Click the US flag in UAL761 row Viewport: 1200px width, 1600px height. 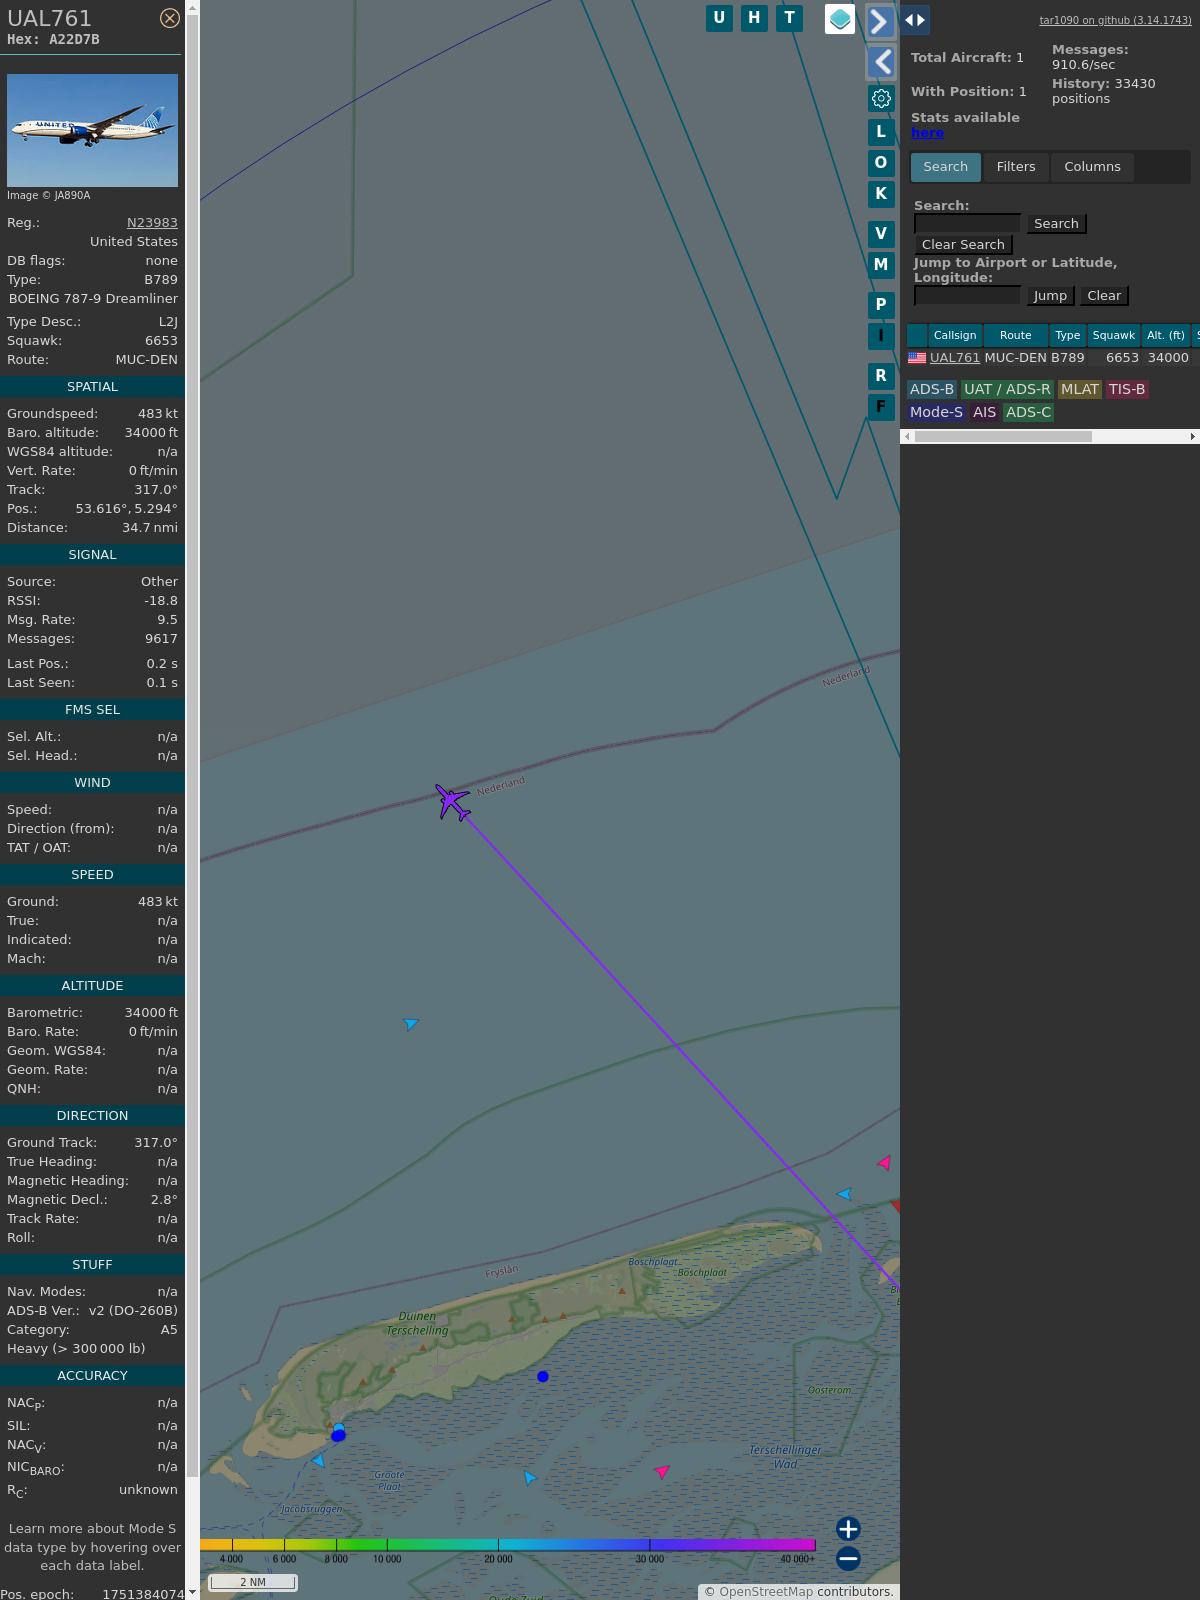point(917,358)
